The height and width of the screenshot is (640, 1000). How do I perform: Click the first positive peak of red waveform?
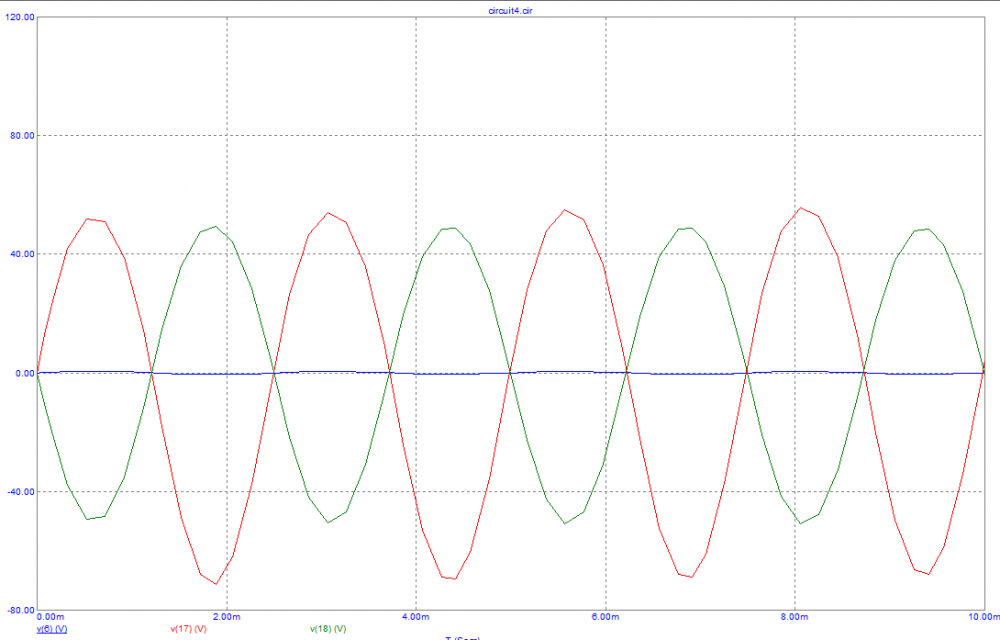tap(89, 218)
